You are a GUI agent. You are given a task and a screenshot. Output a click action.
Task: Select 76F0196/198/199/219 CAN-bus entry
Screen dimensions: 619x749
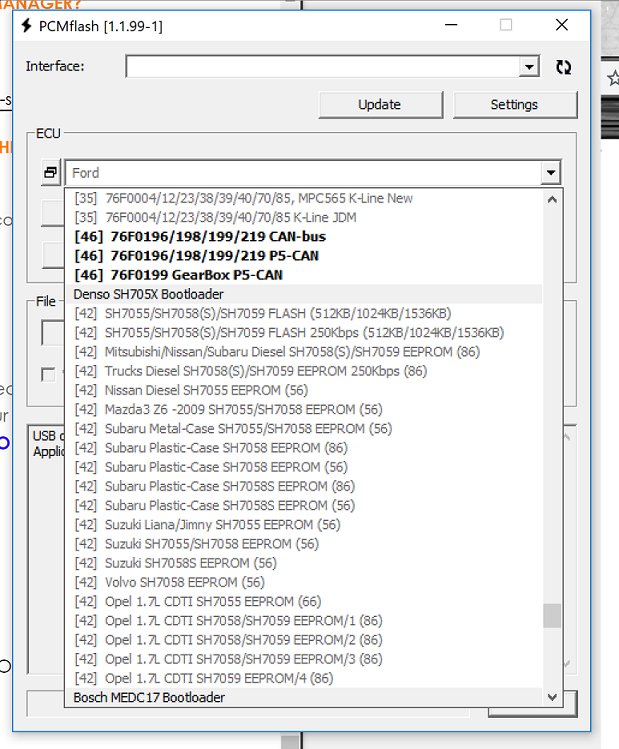(x=304, y=236)
